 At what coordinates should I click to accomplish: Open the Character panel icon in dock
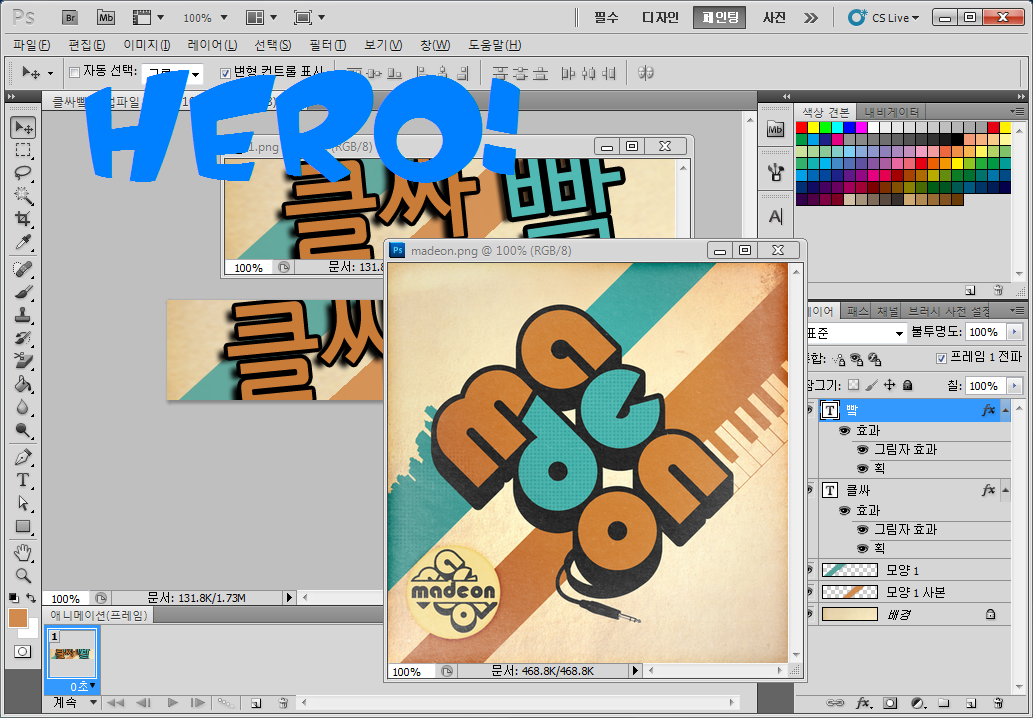coord(775,216)
